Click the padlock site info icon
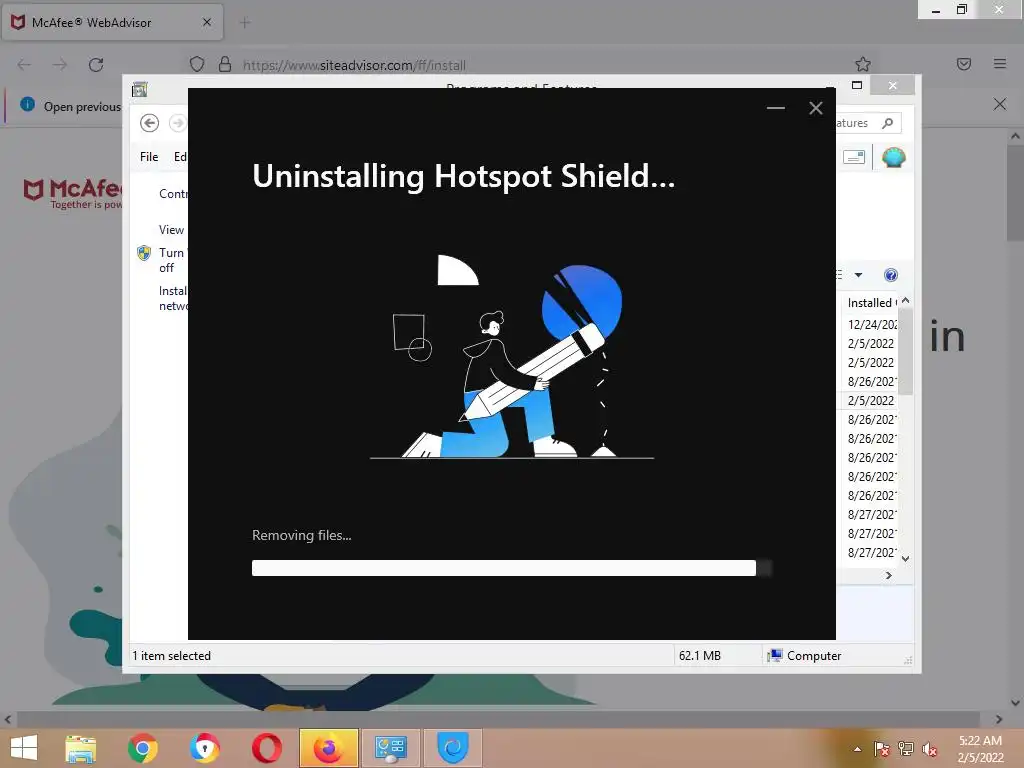Screen dimensions: 1024x768 pyautogui.click(x=225, y=64)
